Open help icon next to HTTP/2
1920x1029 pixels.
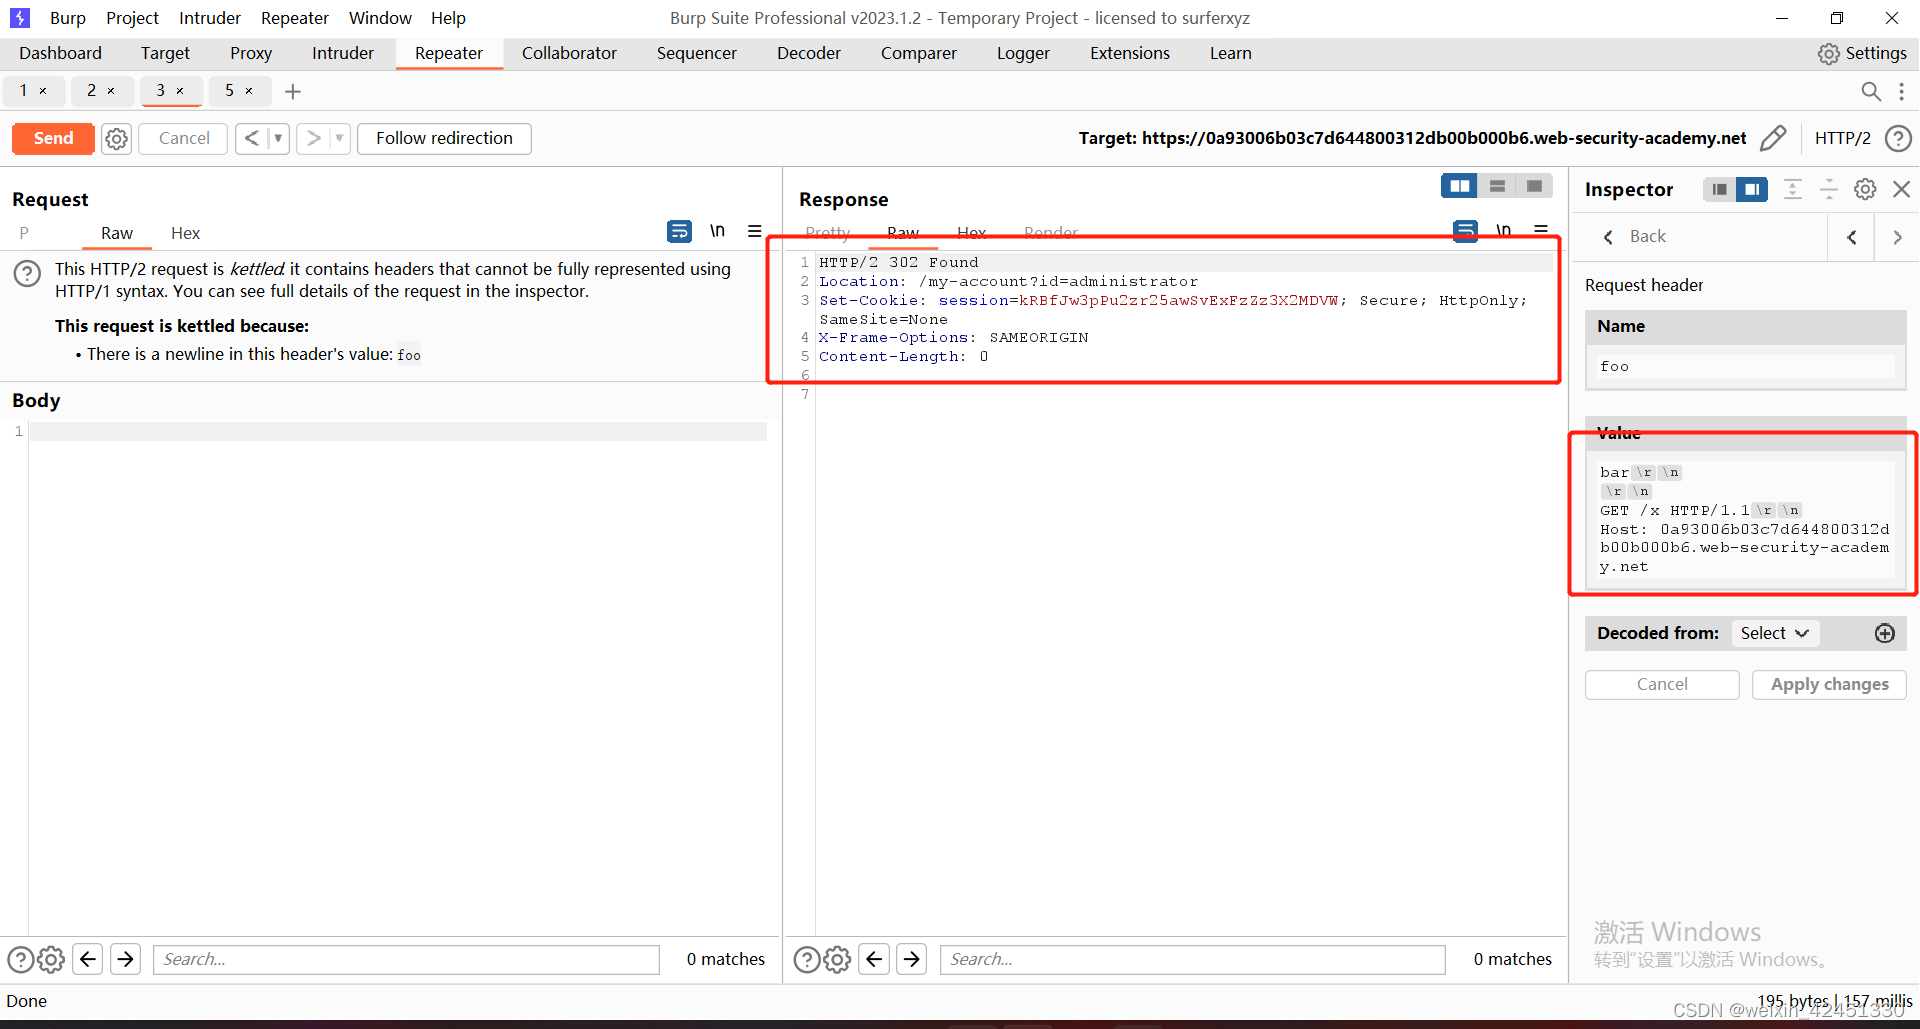click(x=1897, y=138)
